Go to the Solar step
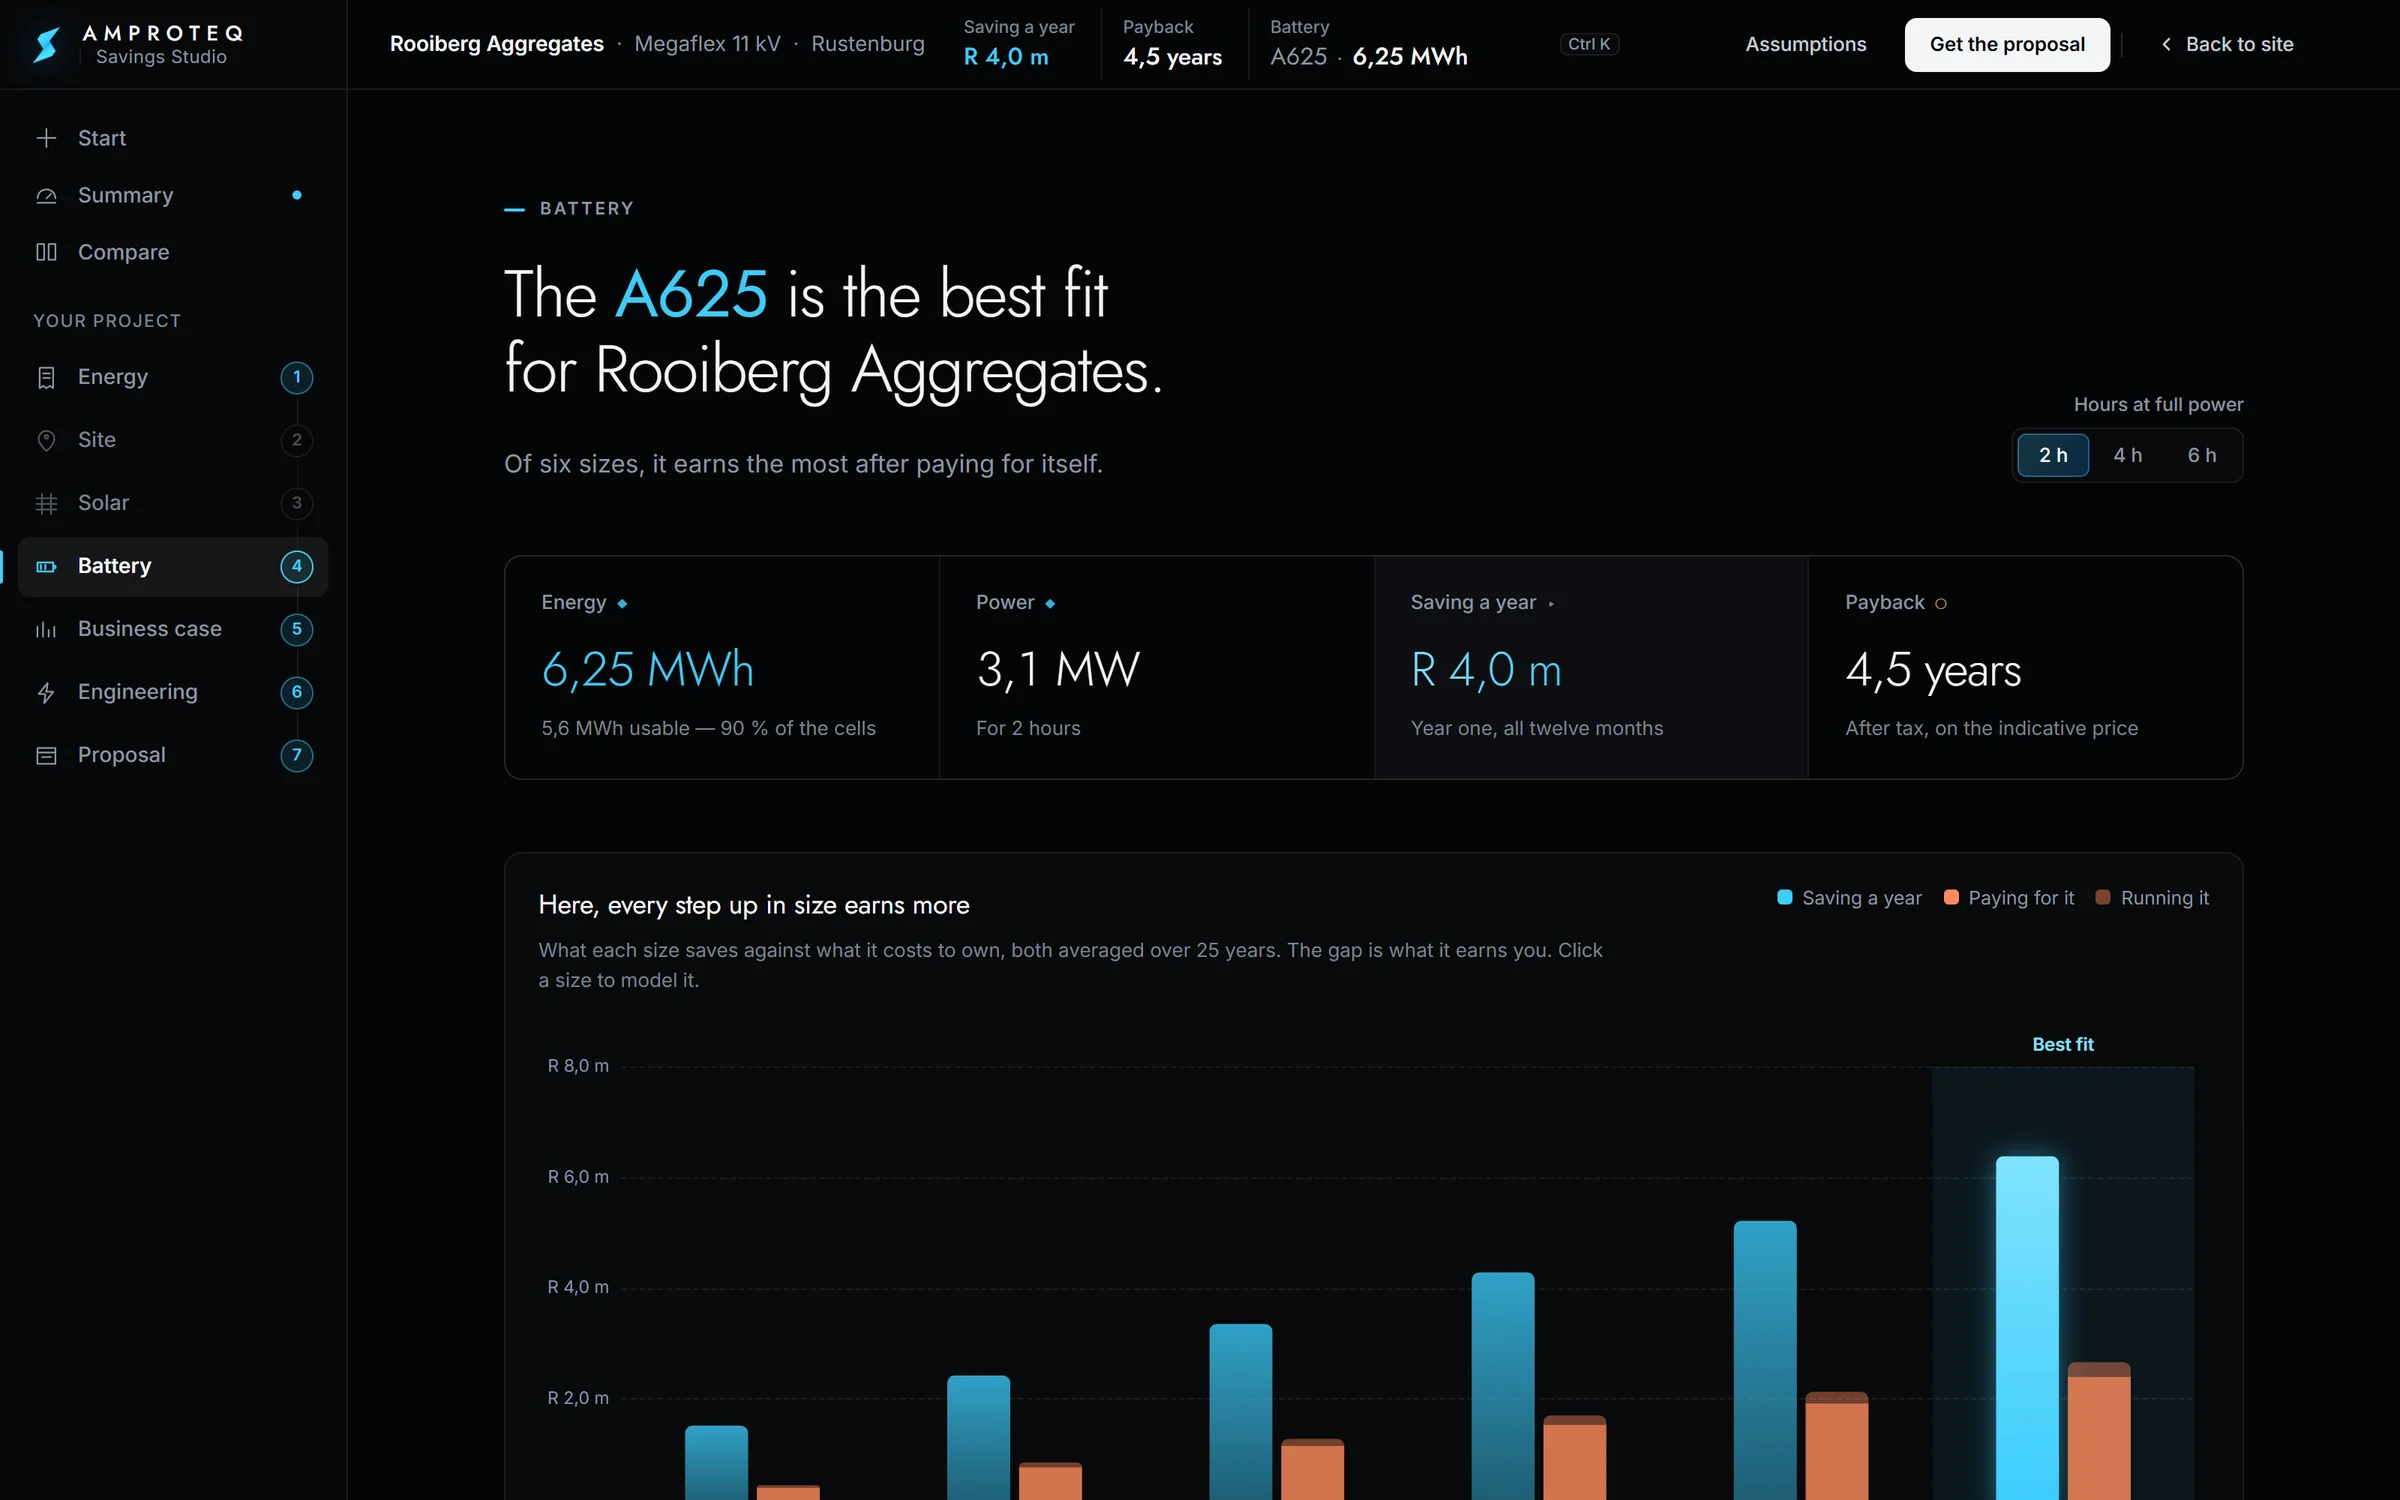This screenshot has height=1500, width=2400. (x=173, y=503)
